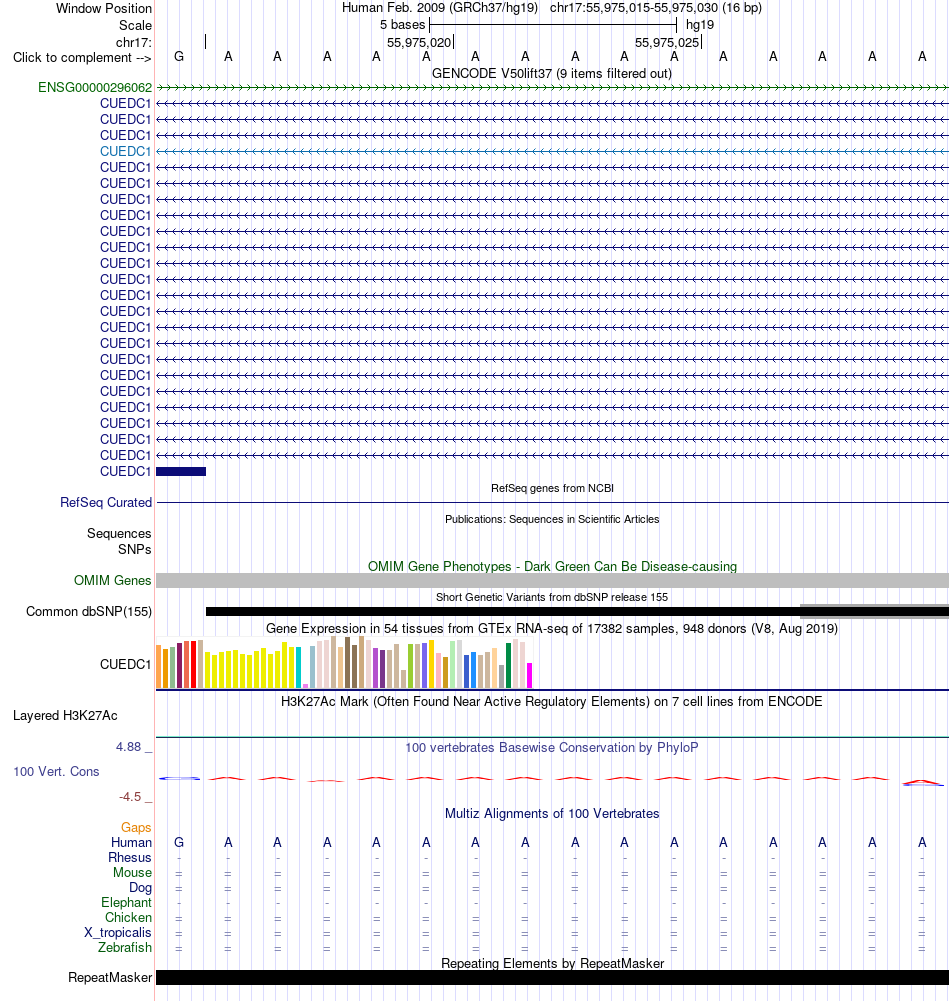Click the 55,975,020 ruler position

click(x=419, y=42)
